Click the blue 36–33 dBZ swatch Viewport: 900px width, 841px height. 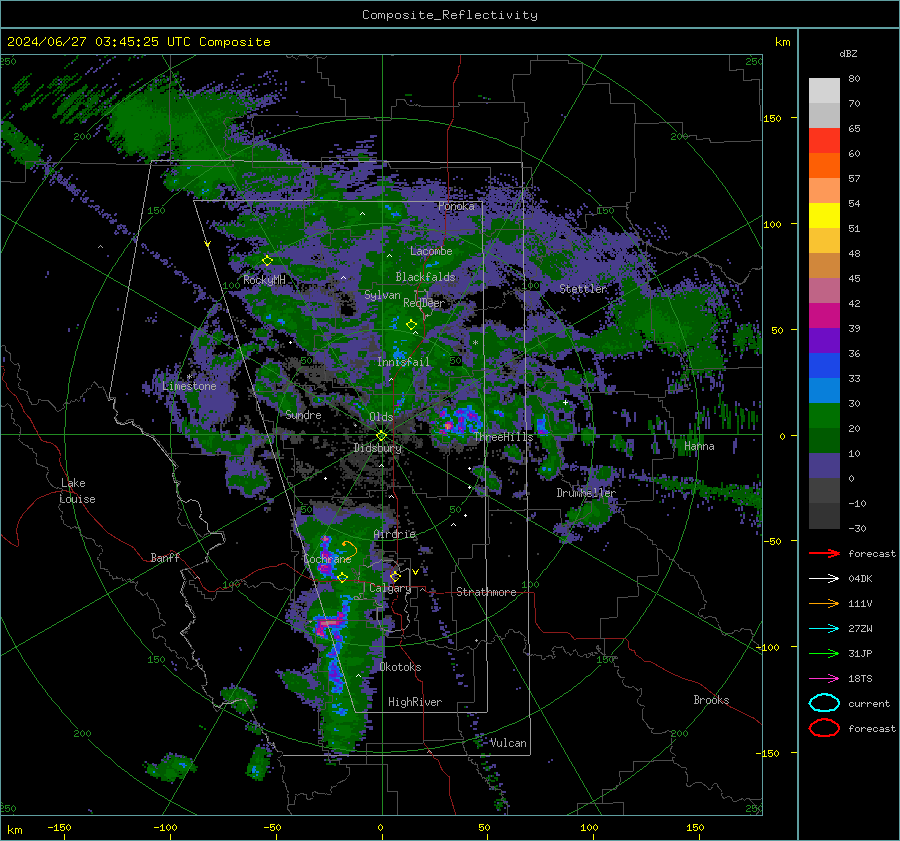[824, 366]
